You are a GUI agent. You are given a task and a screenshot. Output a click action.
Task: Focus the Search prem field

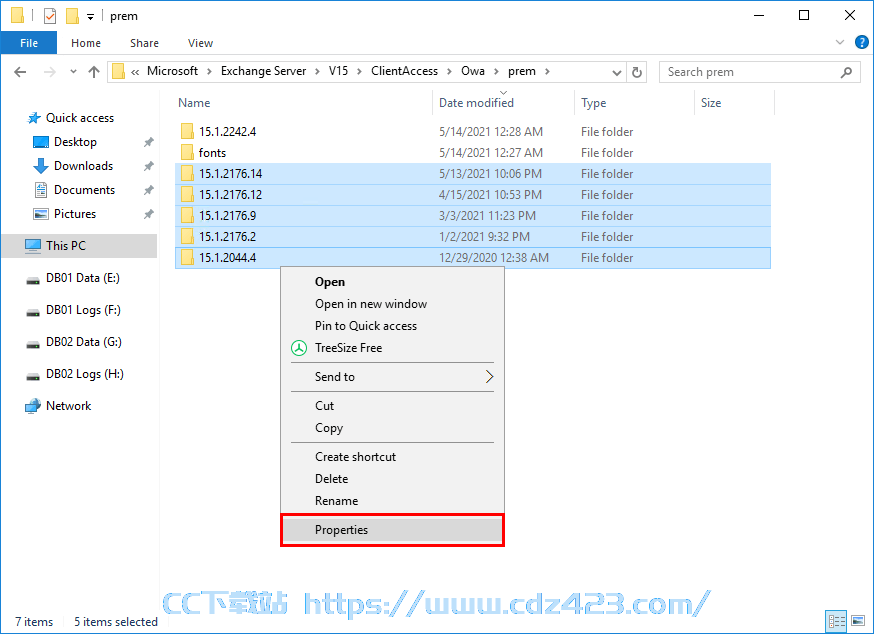click(x=760, y=72)
